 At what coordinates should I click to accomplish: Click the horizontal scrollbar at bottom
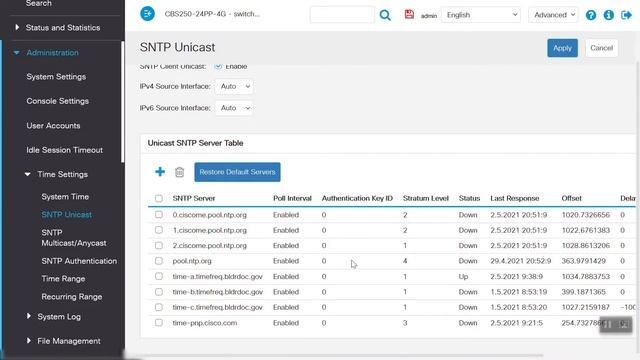tap(335, 356)
